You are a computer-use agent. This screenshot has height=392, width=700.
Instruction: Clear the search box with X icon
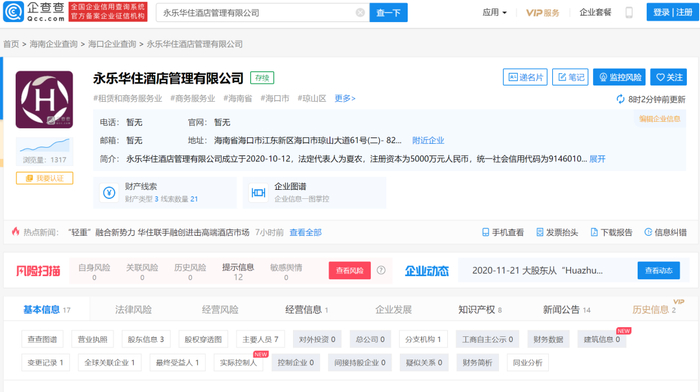(x=360, y=13)
